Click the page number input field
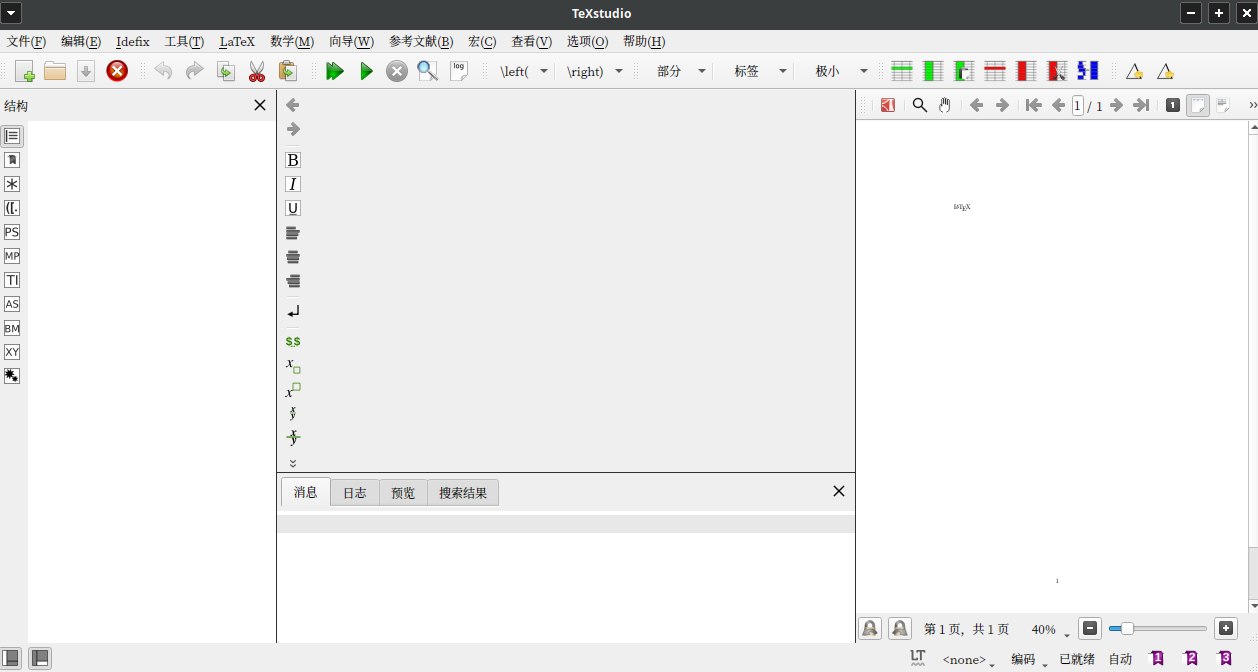This screenshot has width=1258, height=672. (x=1077, y=105)
